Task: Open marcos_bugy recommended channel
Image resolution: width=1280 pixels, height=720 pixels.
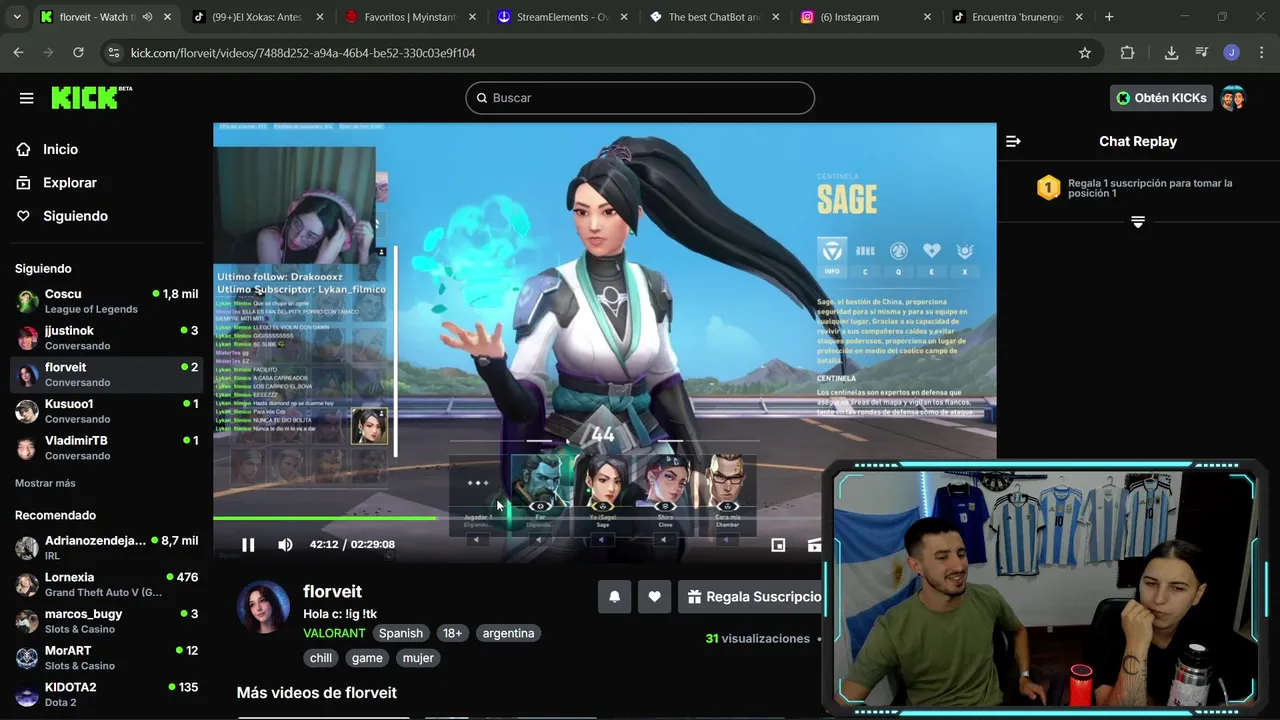Action: [106, 621]
